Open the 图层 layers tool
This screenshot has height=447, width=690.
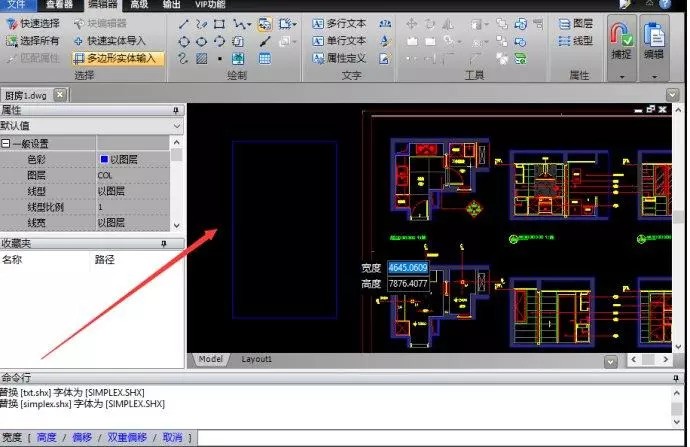(576, 24)
